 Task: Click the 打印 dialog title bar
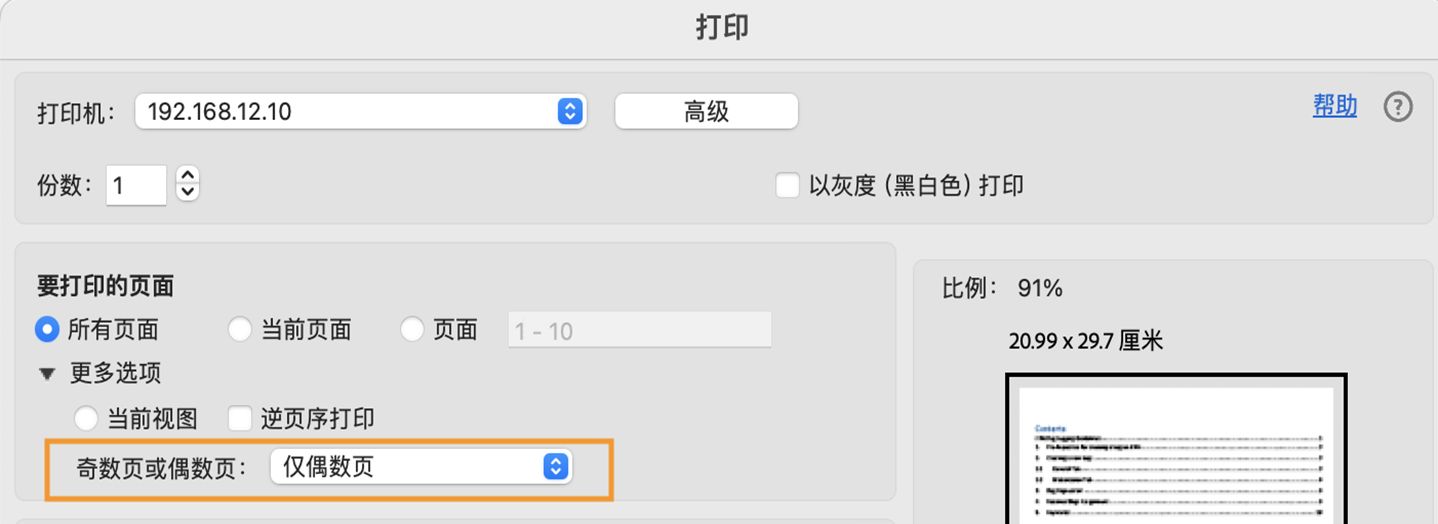click(x=720, y=27)
